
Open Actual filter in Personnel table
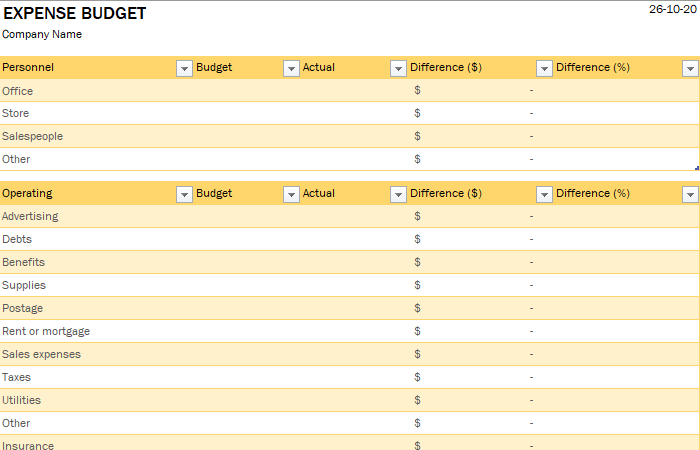(x=398, y=69)
